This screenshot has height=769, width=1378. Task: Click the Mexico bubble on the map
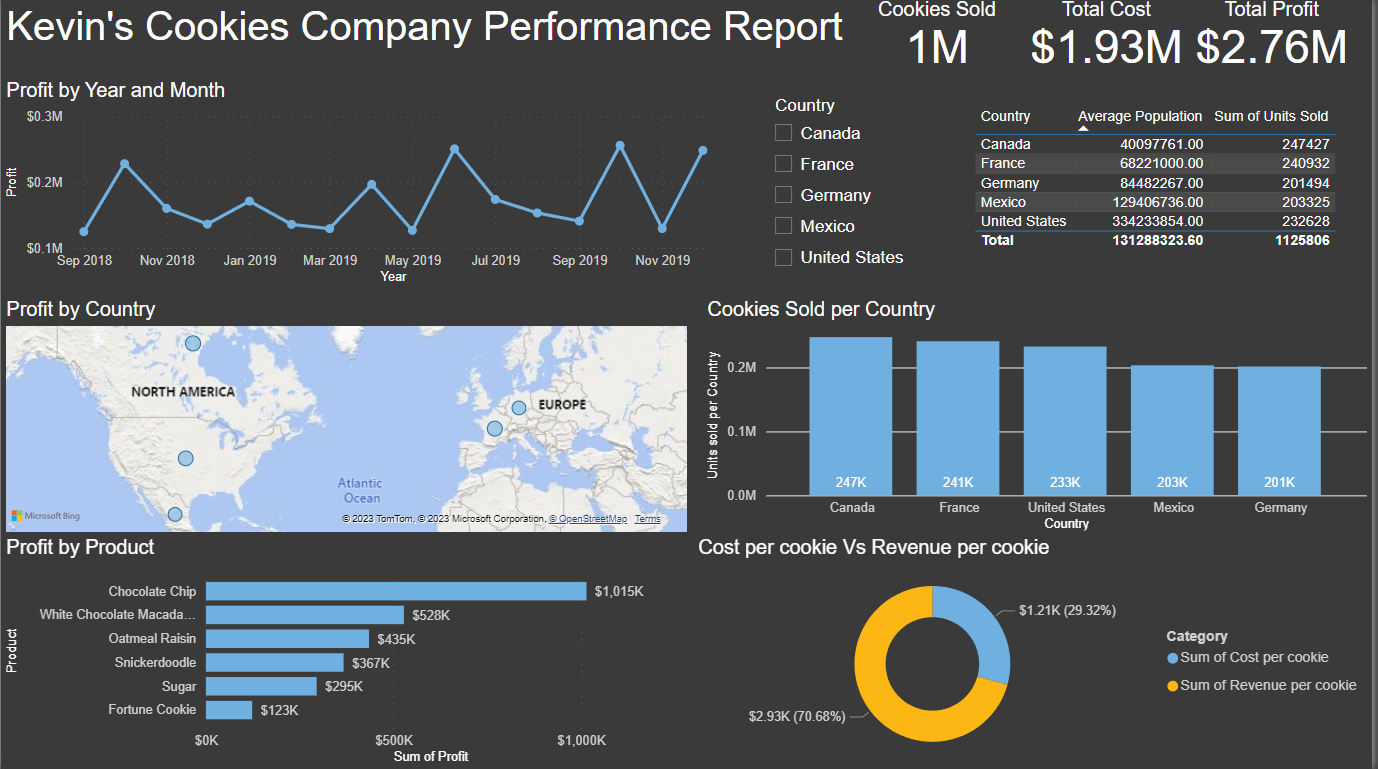[175, 514]
